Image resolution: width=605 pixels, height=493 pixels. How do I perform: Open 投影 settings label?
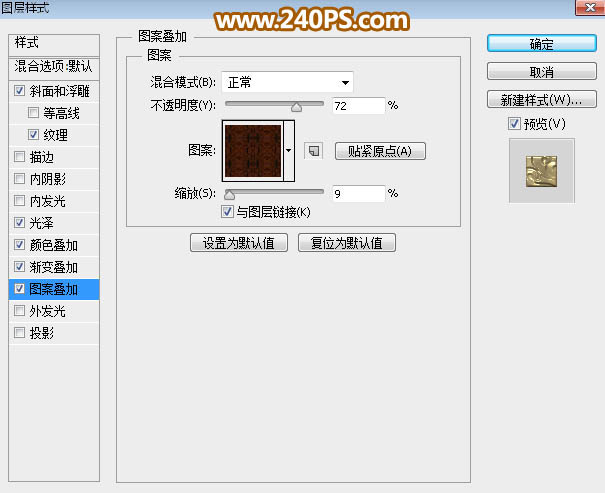pyautogui.click(x=41, y=333)
